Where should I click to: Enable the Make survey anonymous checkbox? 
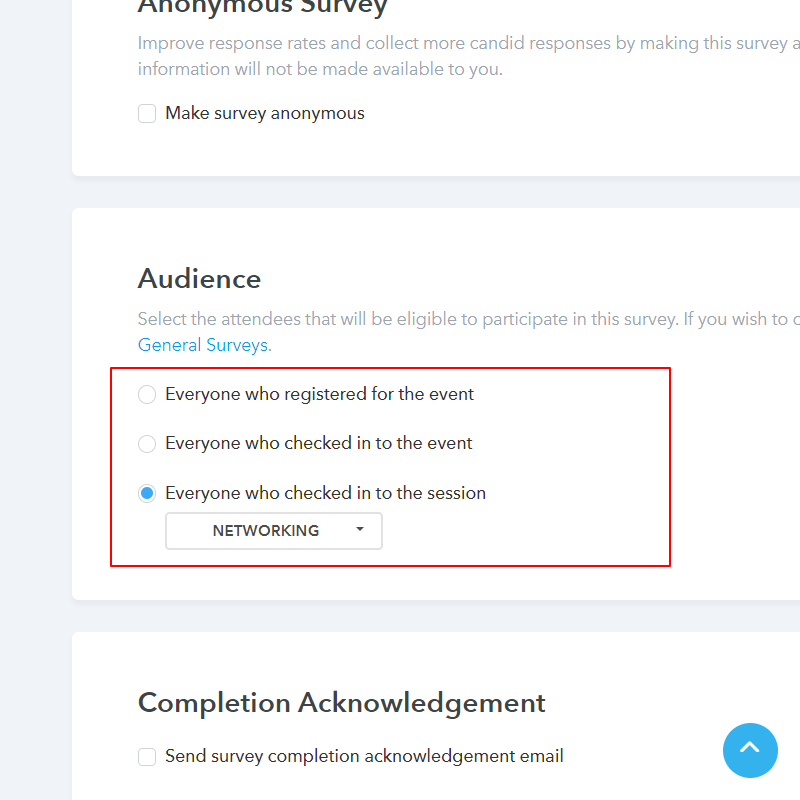[x=147, y=114]
